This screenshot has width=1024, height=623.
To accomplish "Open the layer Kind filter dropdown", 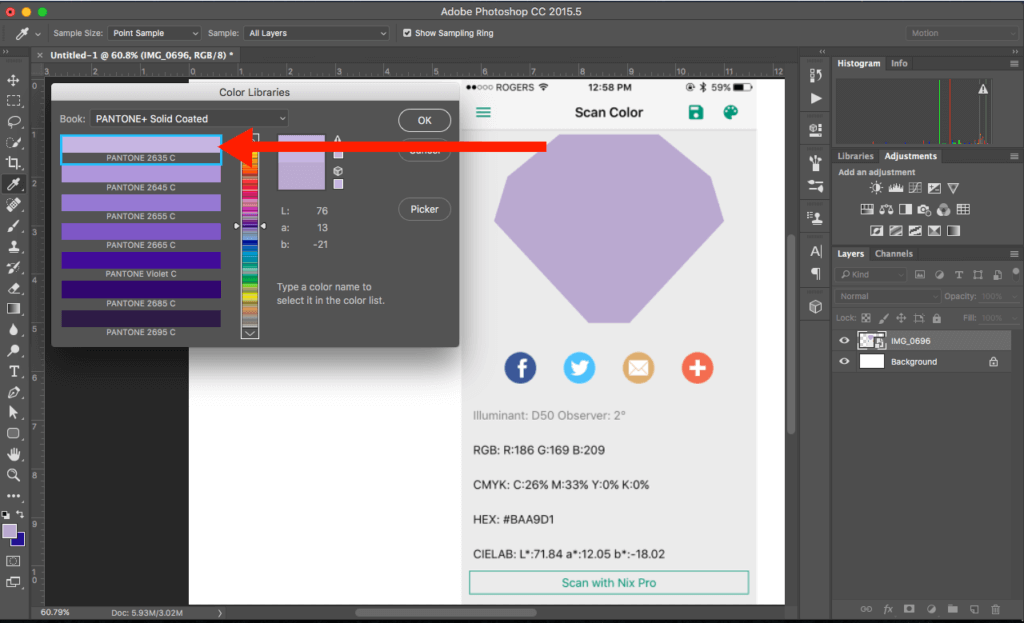I will coord(871,275).
